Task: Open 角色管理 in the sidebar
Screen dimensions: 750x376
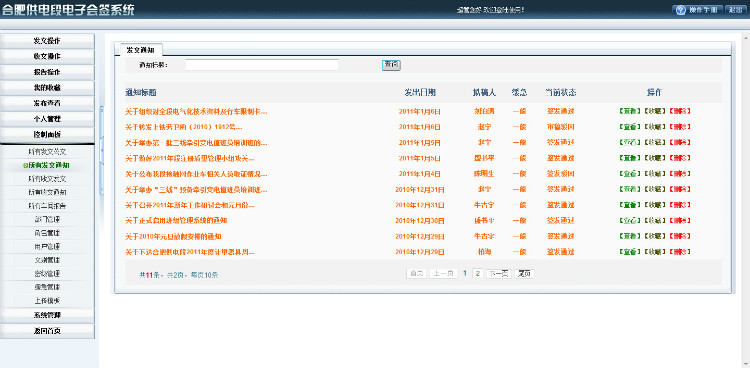Action: click(47, 233)
